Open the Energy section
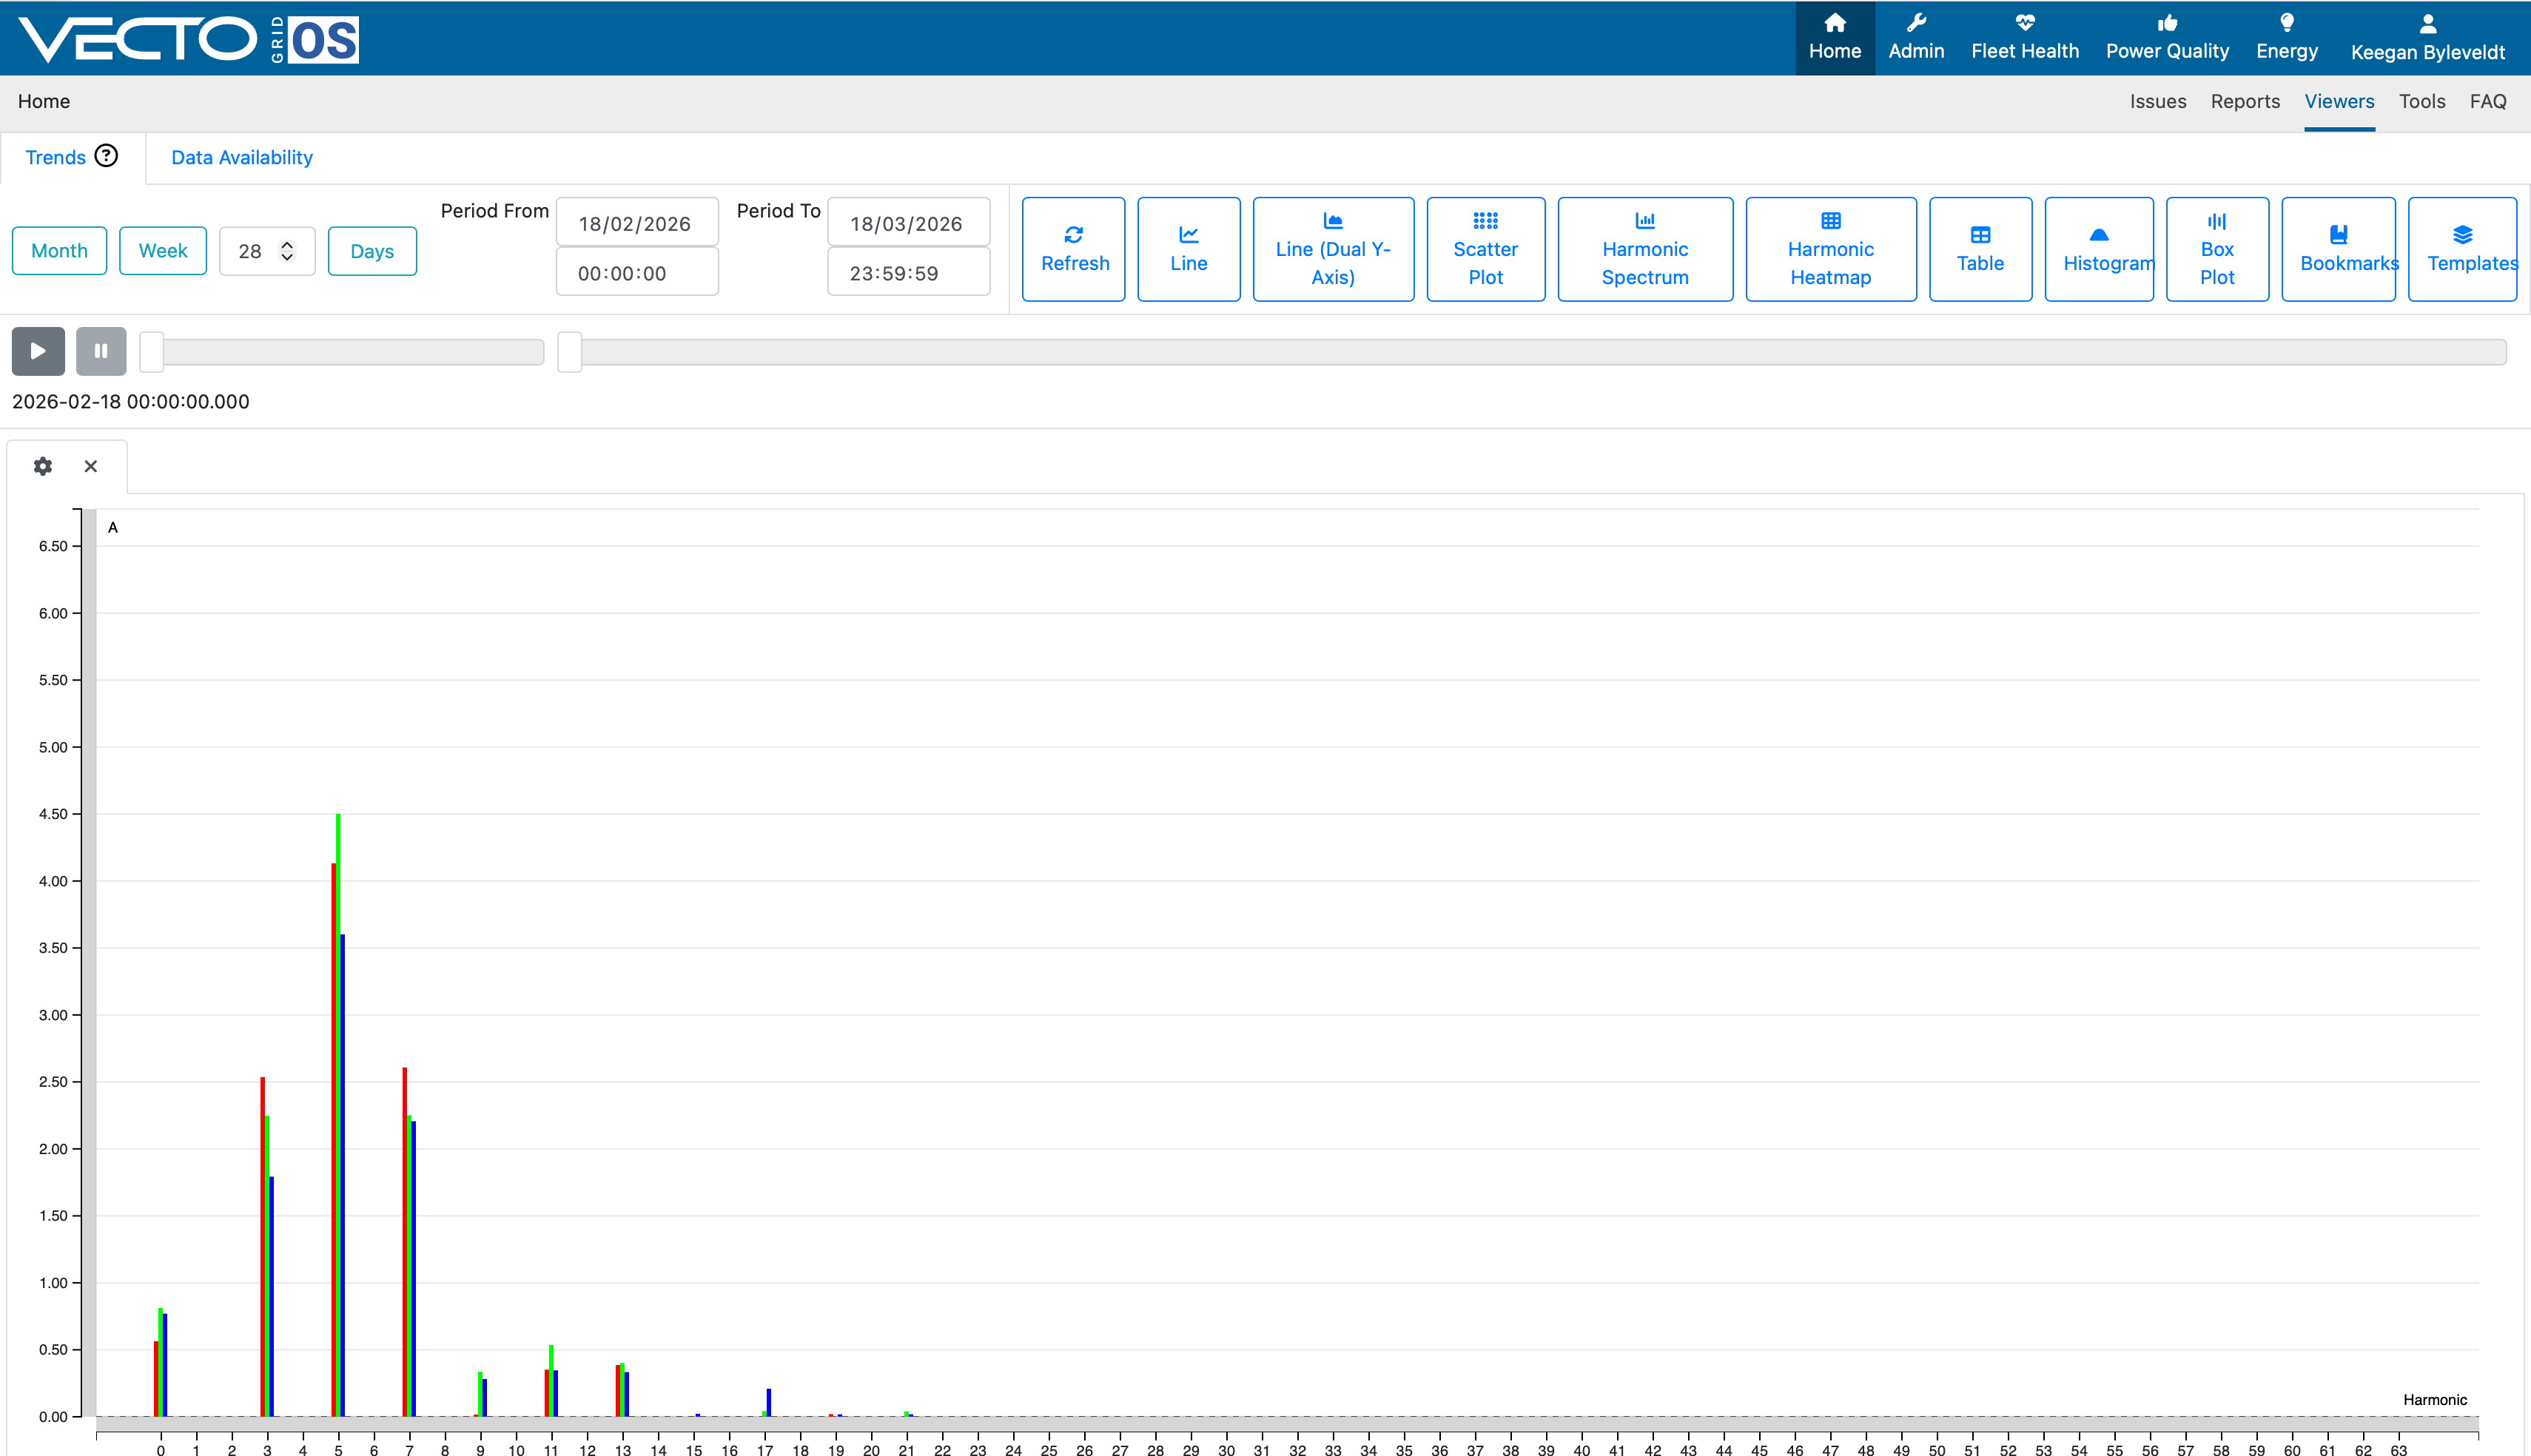2531x1456 pixels. 2286,38
